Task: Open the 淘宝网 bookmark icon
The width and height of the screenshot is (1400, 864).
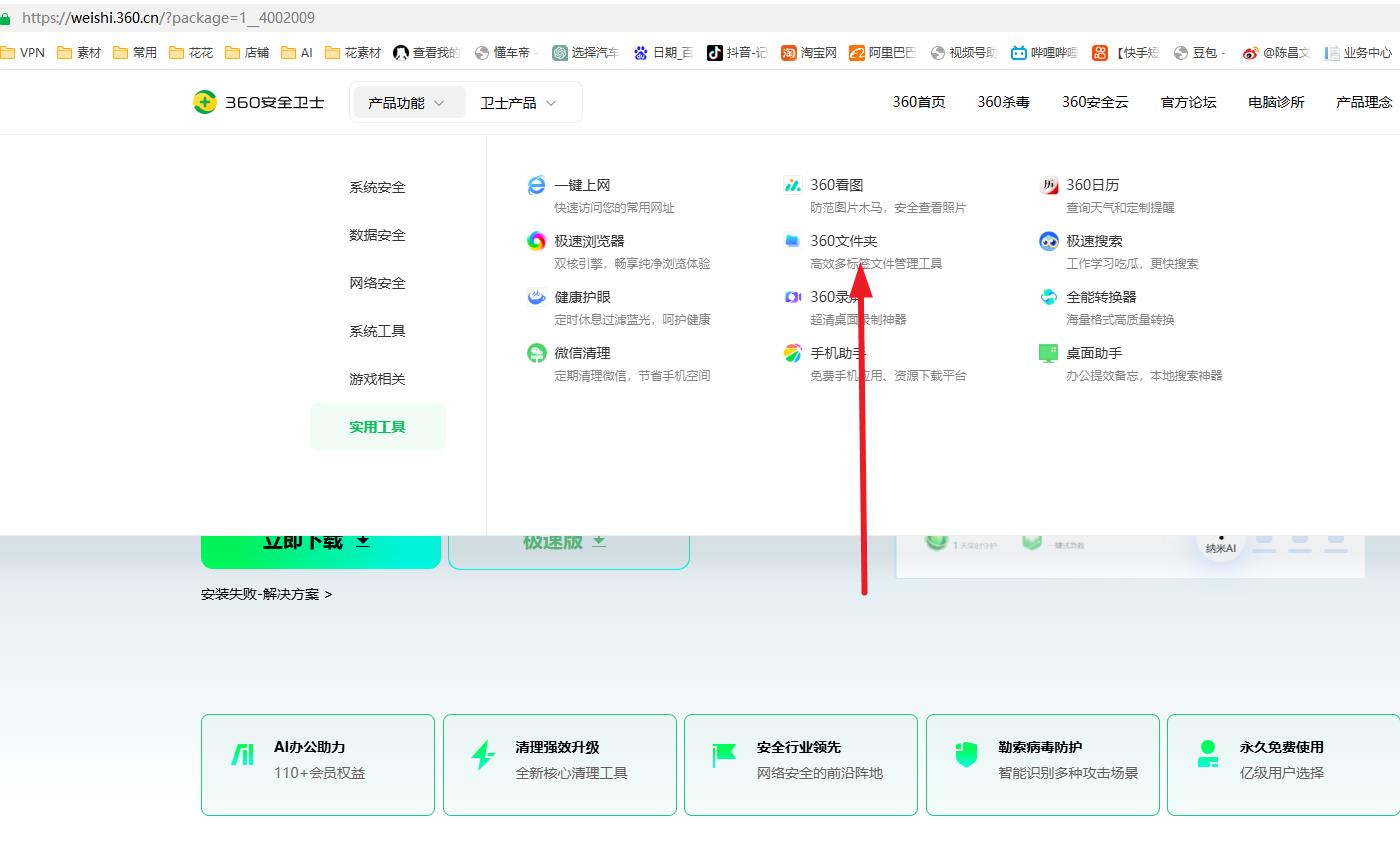Action: click(789, 53)
